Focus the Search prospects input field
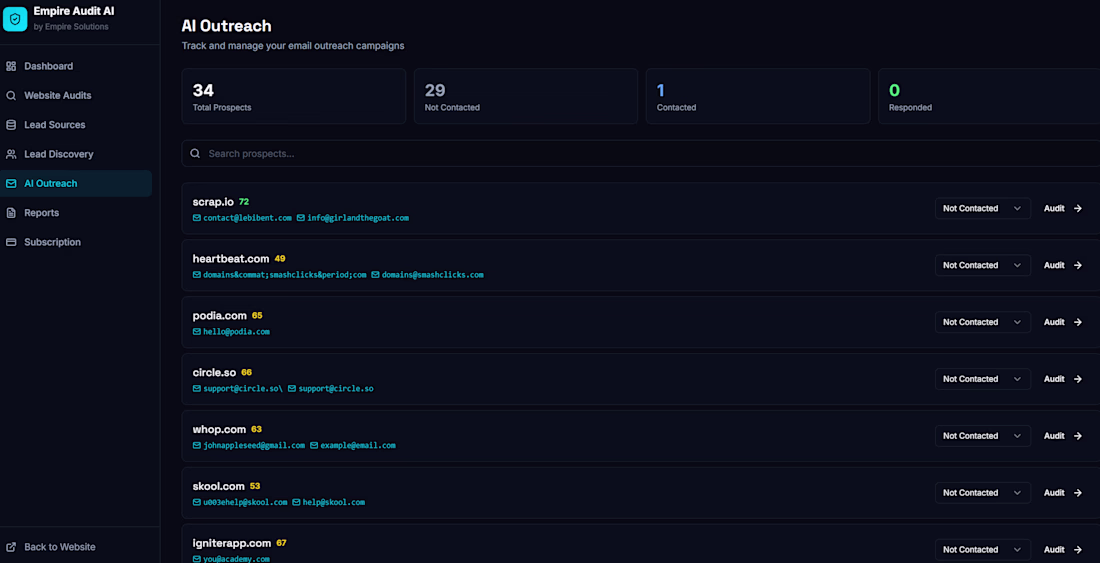This screenshot has width=1100, height=563. pyautogui.click(x=640, y=154)
